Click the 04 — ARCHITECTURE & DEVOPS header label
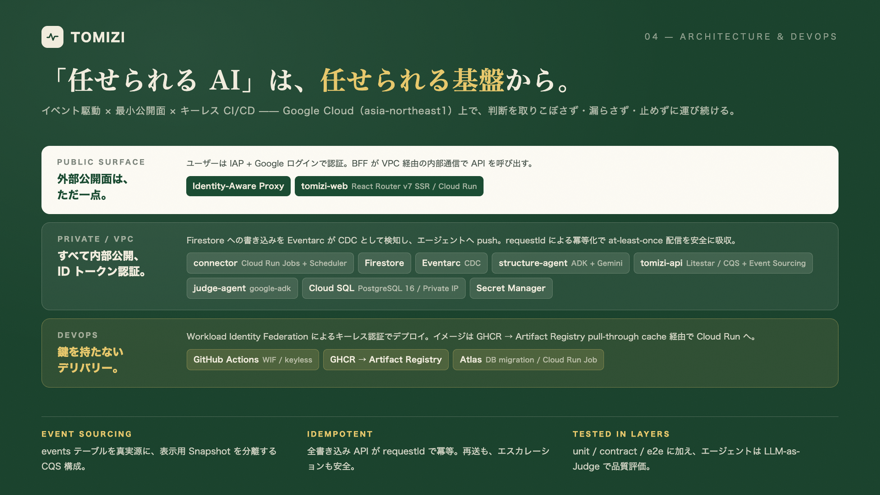Screen dimensions: 880x495 pyautogui.click(x=741, y=36)
